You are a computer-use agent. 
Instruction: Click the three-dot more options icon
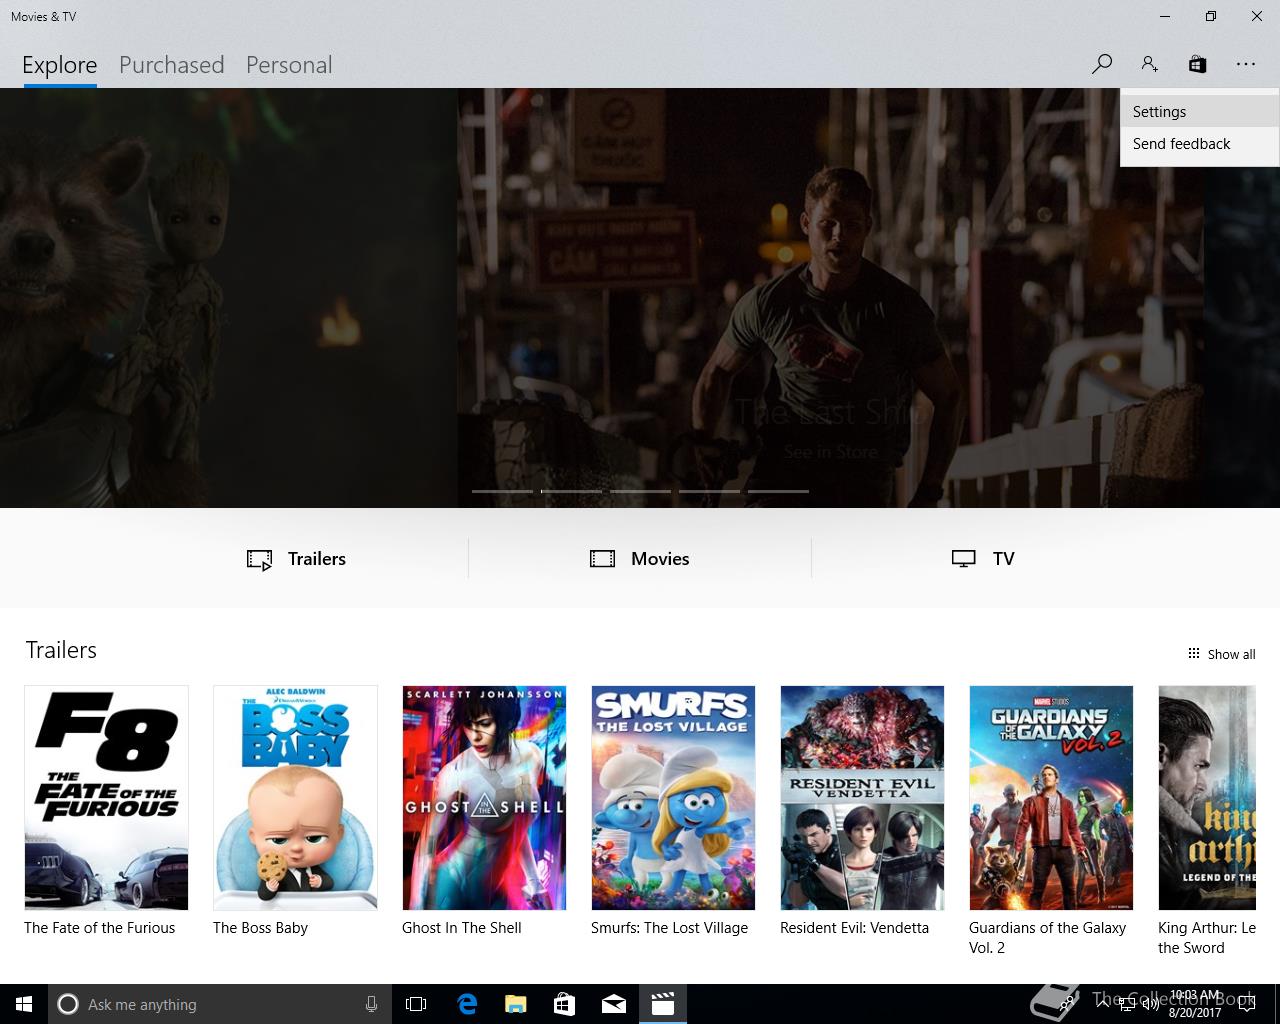(1245, 64)
